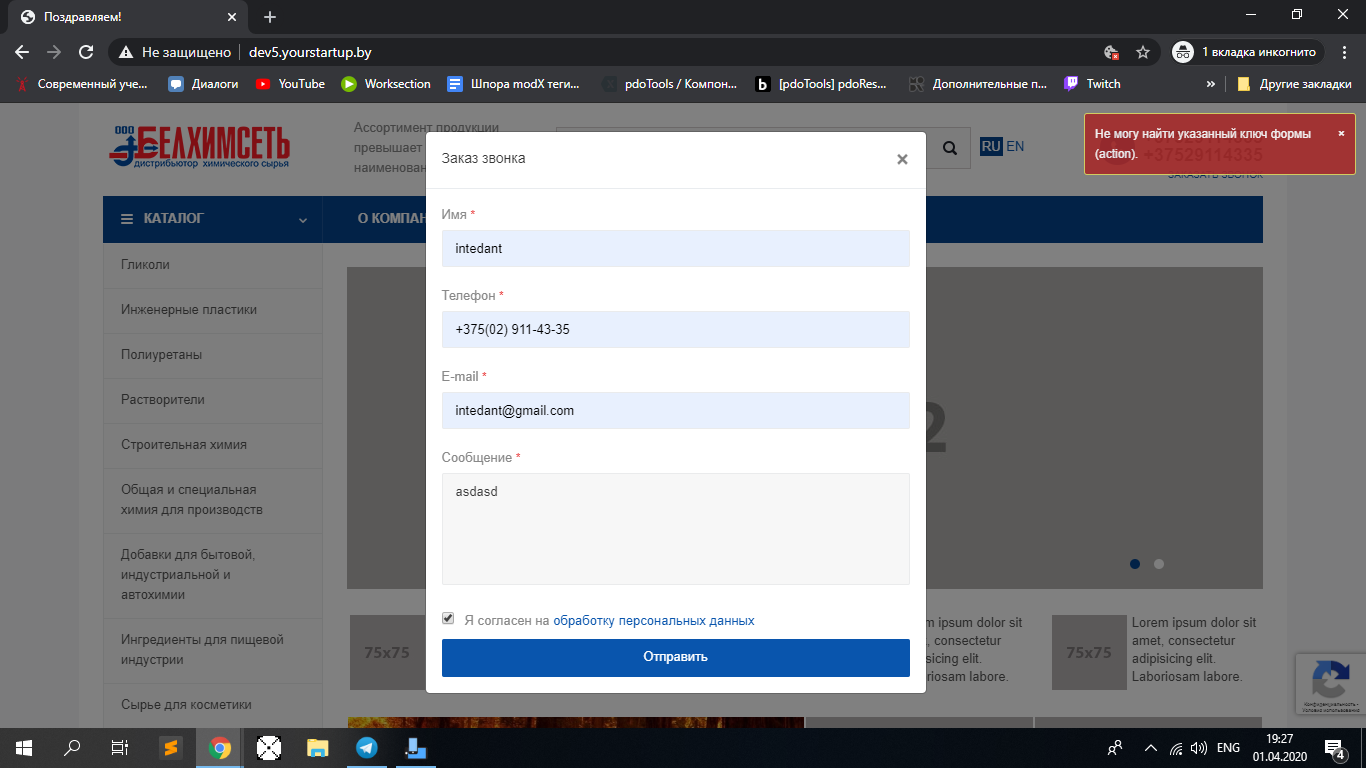Submit the form with "Отправить"
Screen dimensions: 1366x768
click(x=676, y=657)
